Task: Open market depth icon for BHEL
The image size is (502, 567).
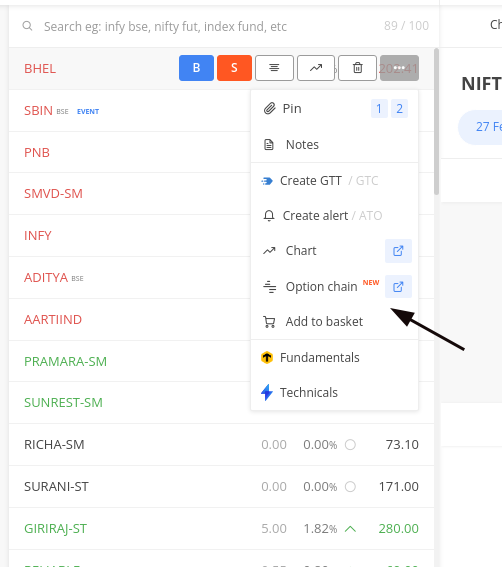Action: [275, 68]
